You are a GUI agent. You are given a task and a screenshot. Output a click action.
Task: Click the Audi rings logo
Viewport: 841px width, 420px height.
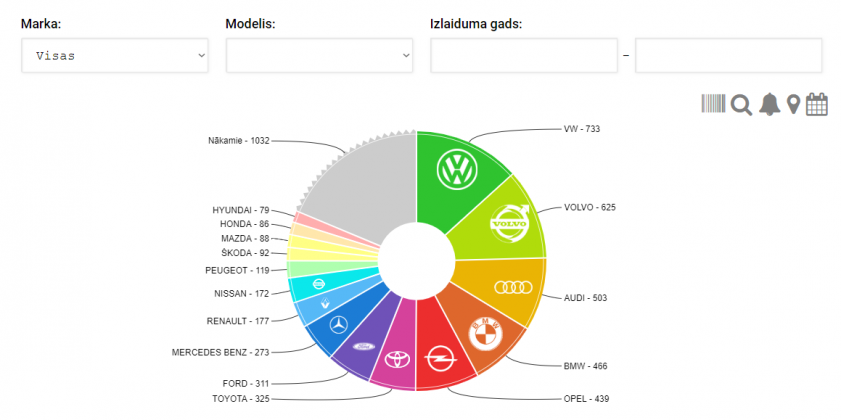coord(511,288)
